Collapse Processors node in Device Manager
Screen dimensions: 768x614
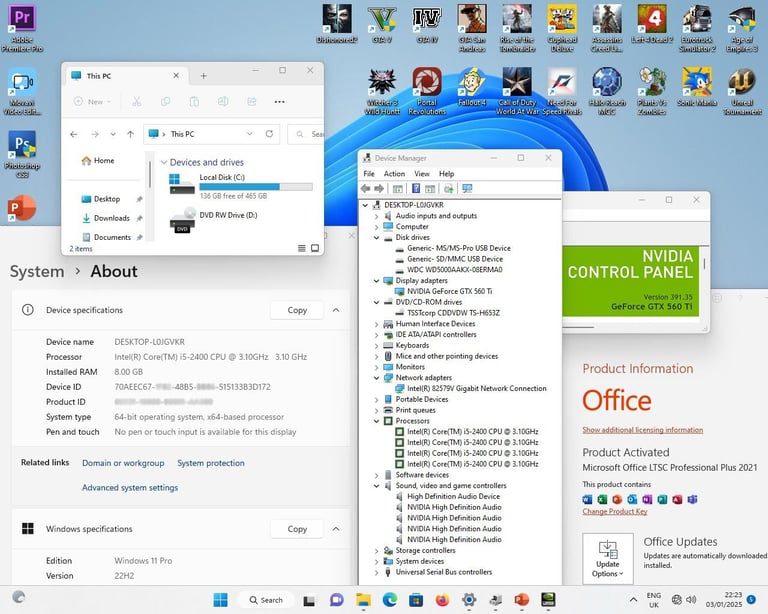coord(376,421)
